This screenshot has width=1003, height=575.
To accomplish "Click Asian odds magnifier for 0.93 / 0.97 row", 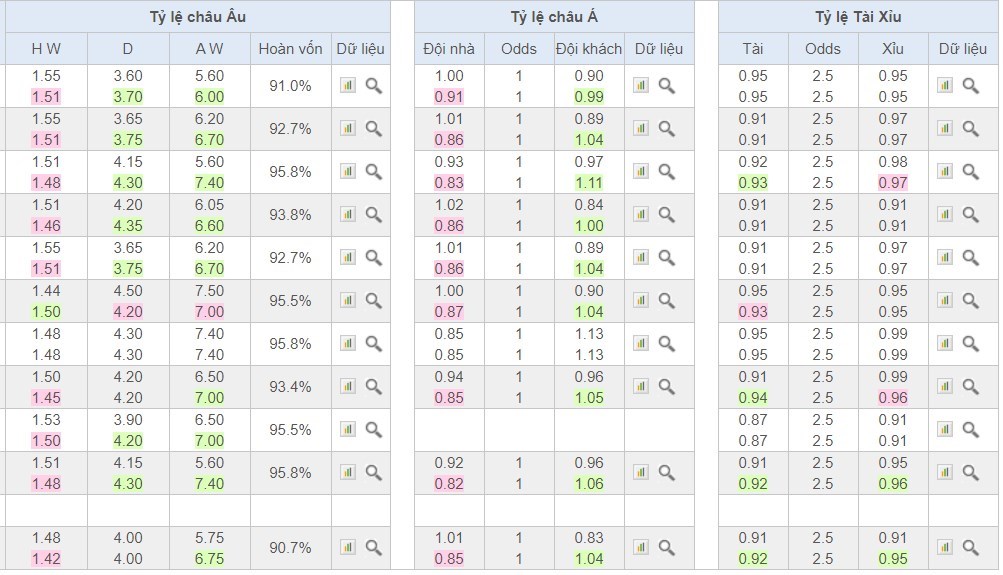I will click(667, 172).
